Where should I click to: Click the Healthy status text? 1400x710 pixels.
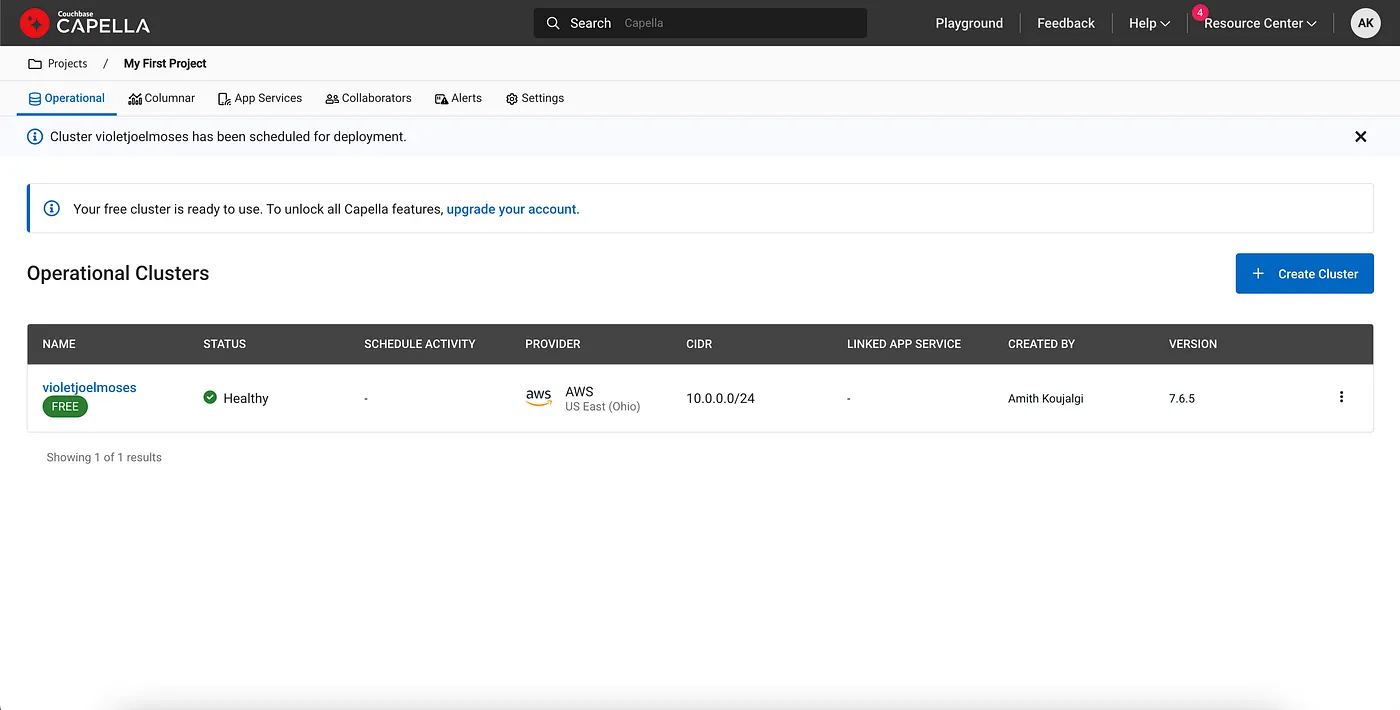(246, 398)
